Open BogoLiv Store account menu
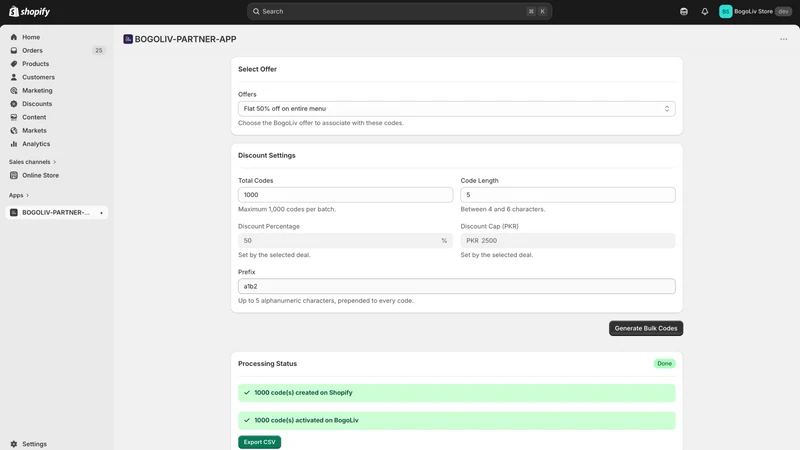 [x=754, y=11]
